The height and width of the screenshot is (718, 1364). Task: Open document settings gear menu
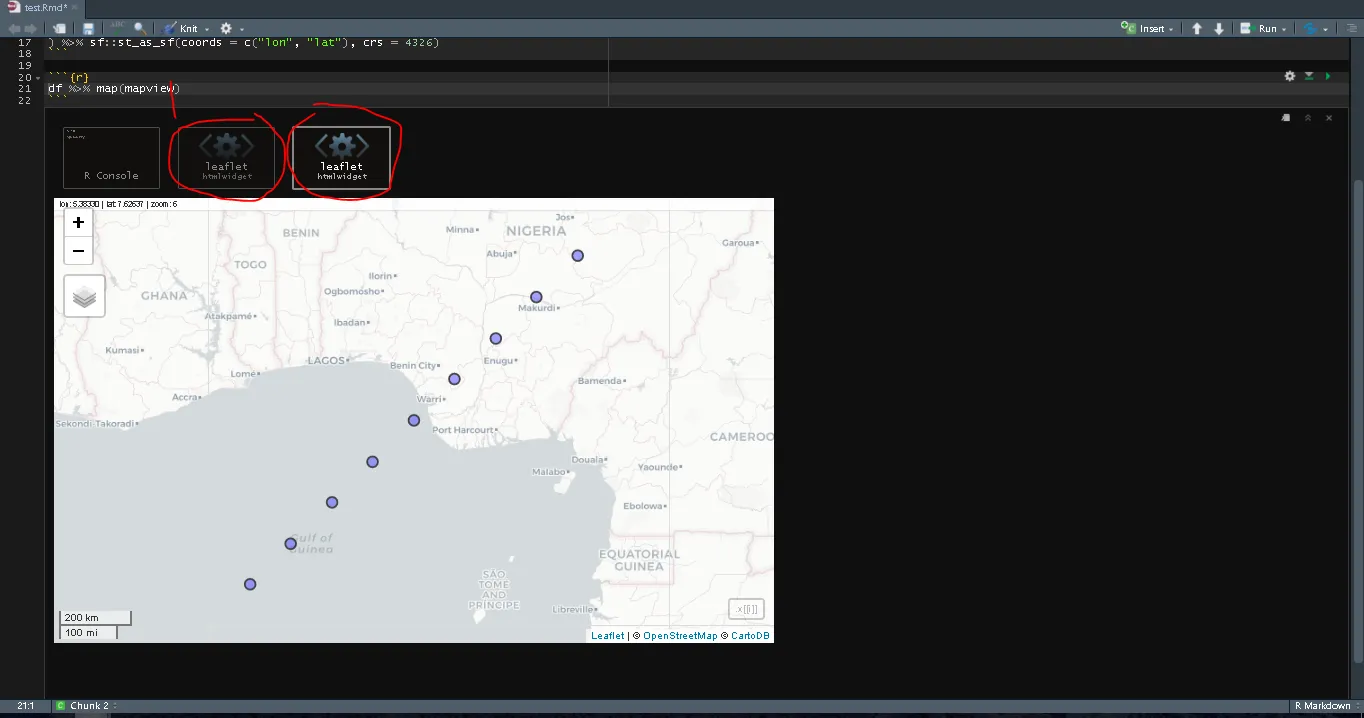click(226, 29)
